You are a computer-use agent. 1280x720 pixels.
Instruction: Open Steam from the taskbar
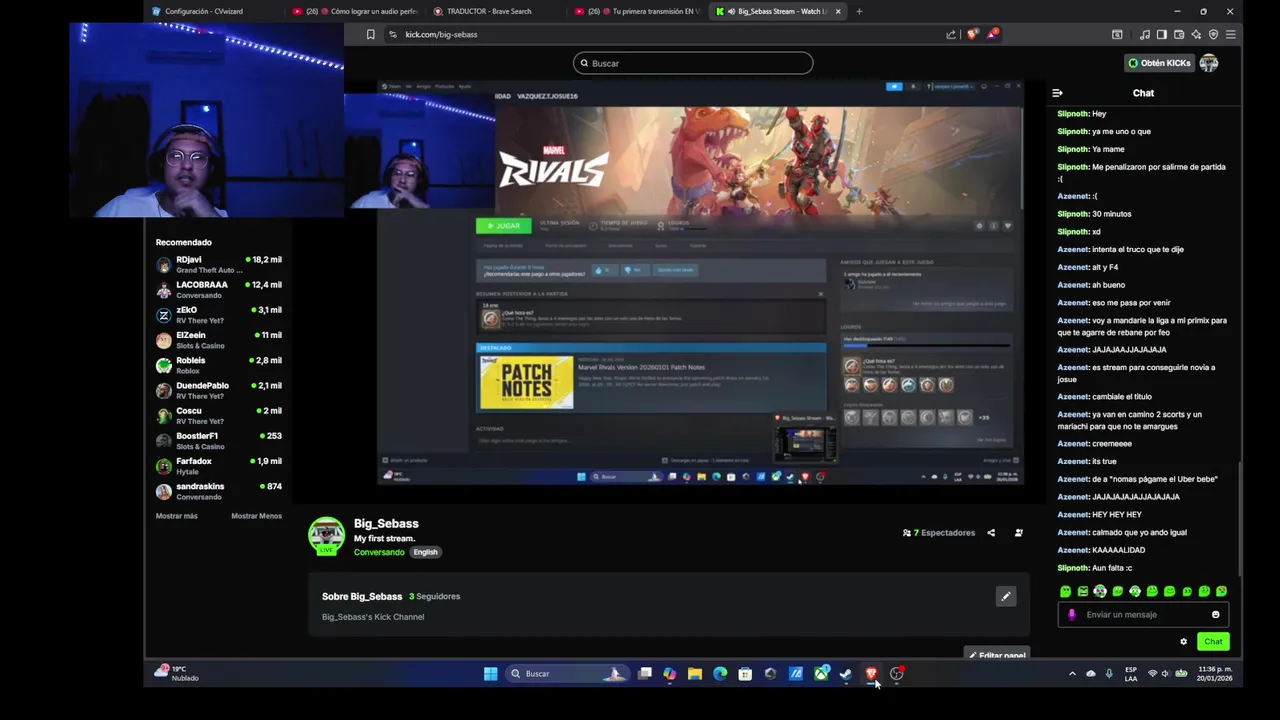click(x=846, y=674)
